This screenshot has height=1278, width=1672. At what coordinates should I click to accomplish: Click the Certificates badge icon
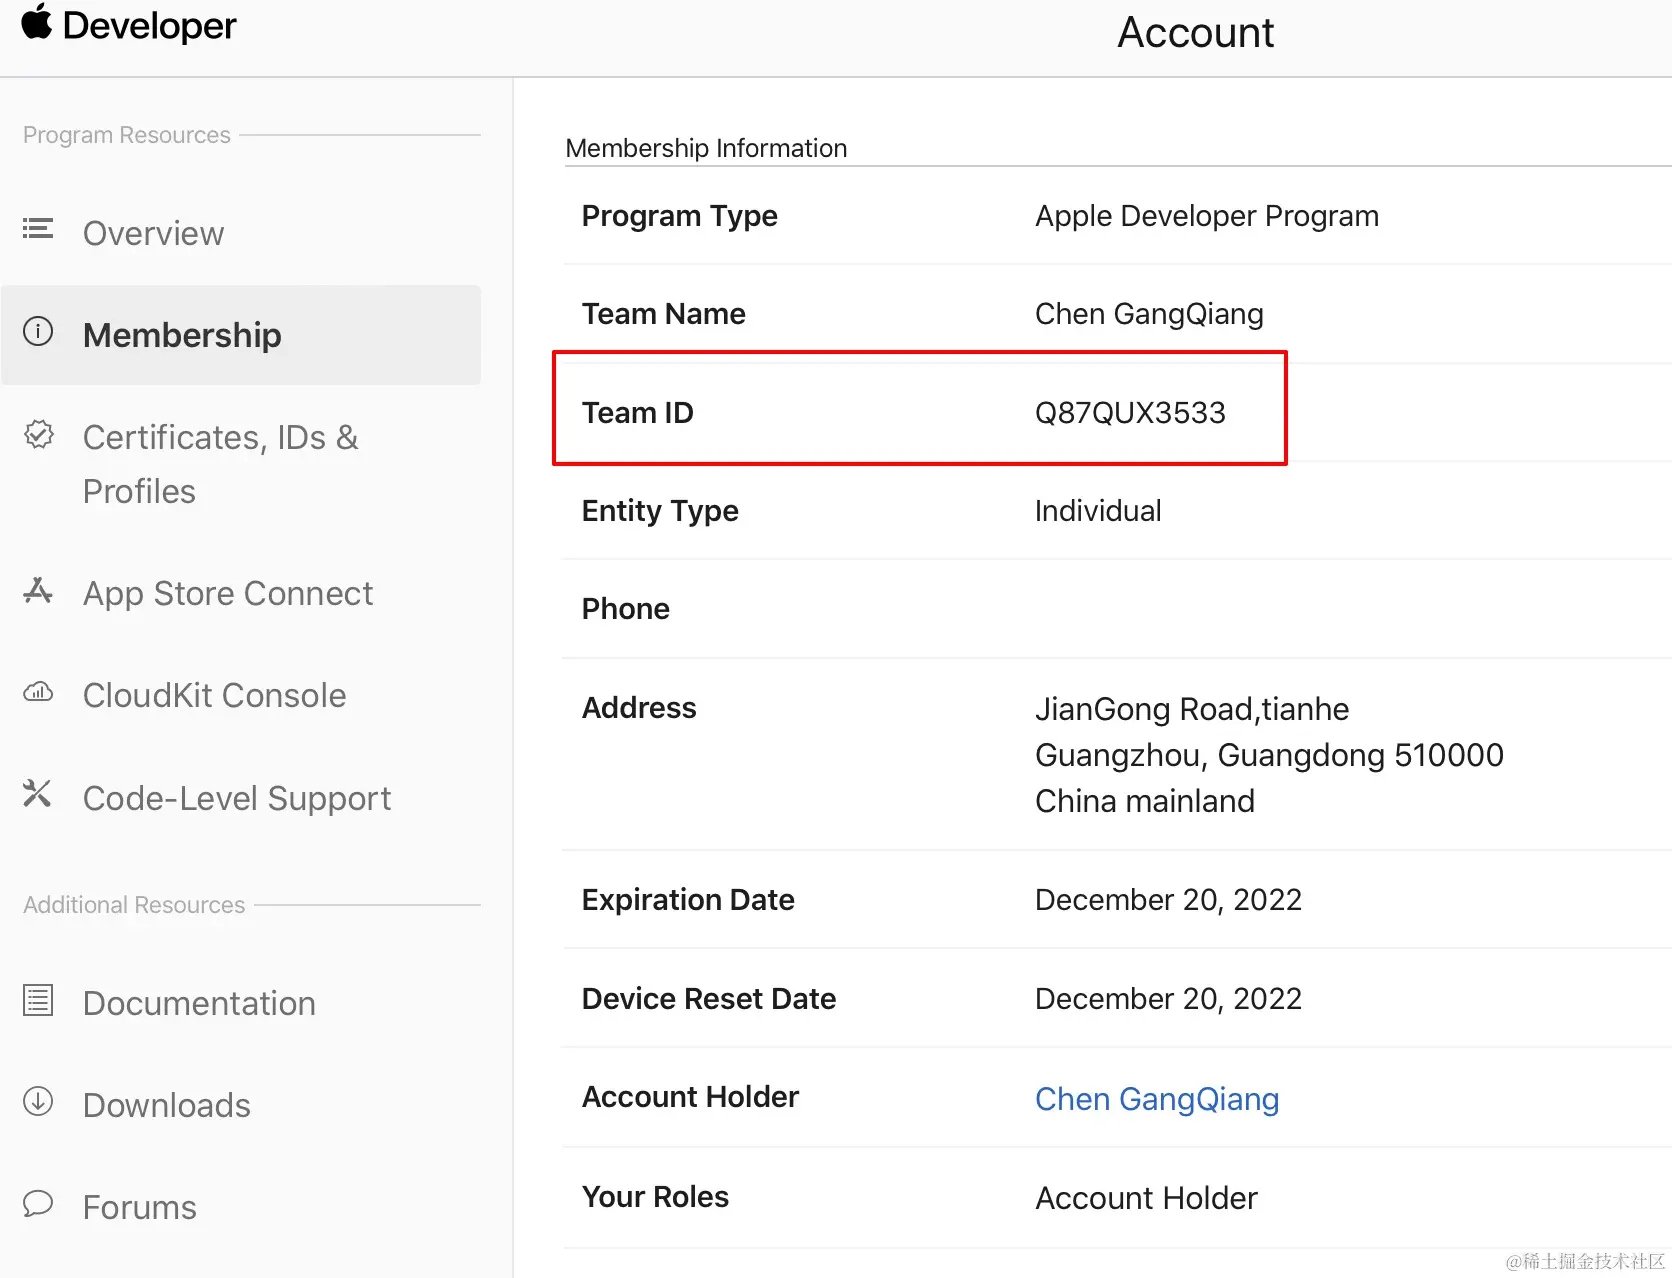coord(39,435)
